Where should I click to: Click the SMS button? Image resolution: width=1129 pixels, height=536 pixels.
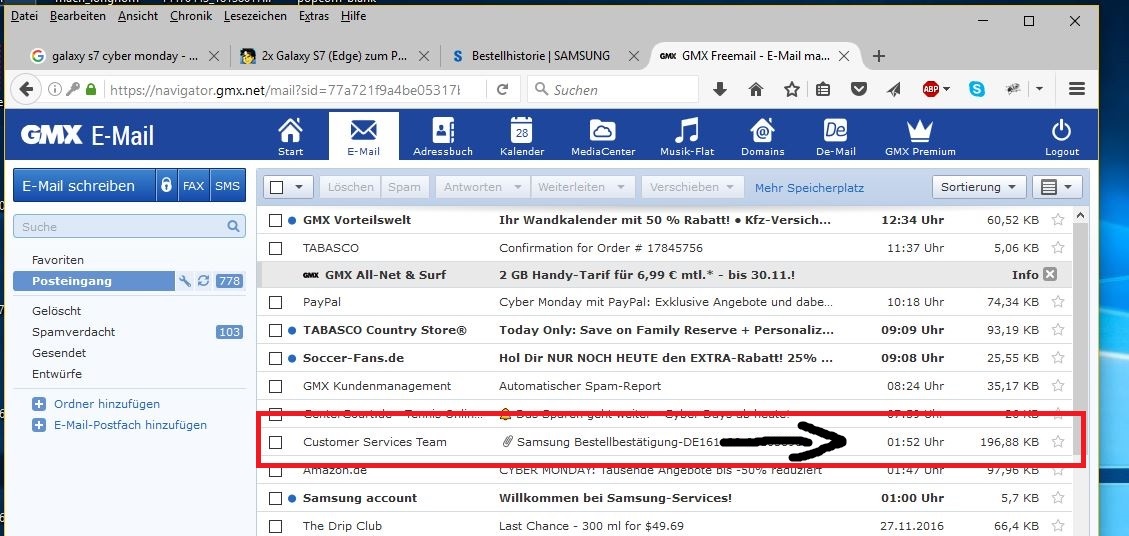(x=228, y=185)
